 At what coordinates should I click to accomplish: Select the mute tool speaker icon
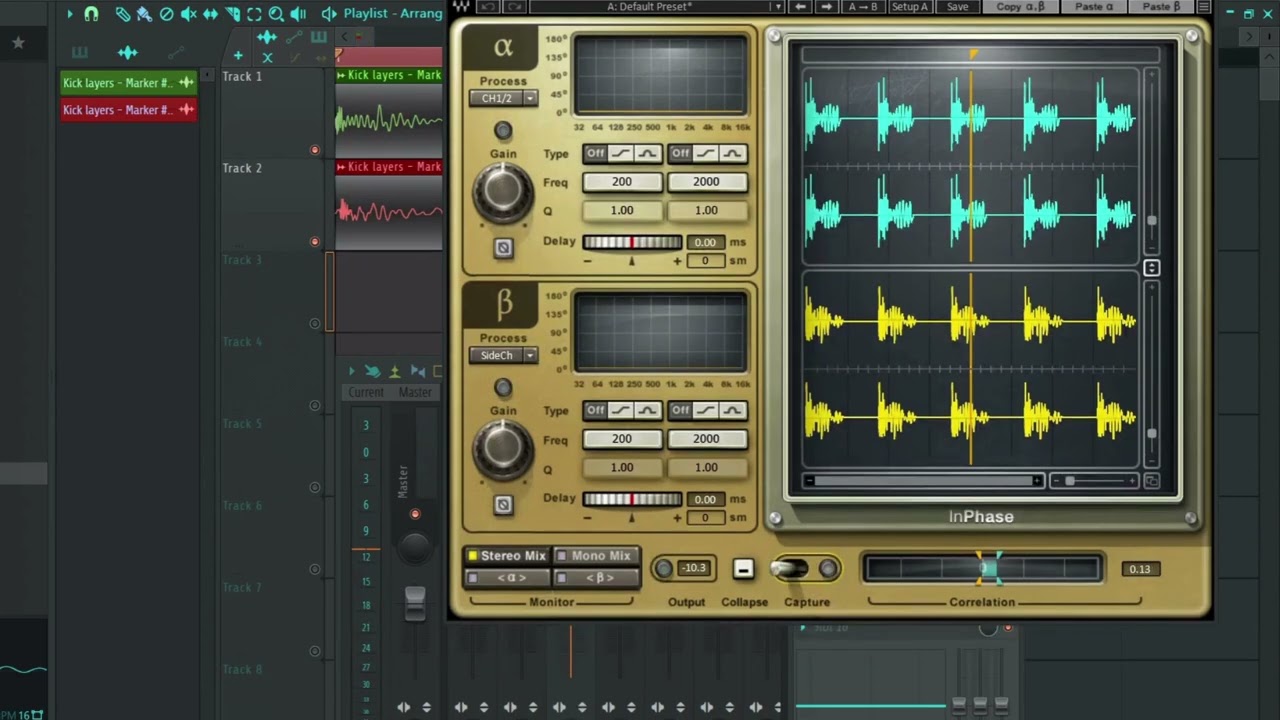pyautogui.click(x=188, y=14)
